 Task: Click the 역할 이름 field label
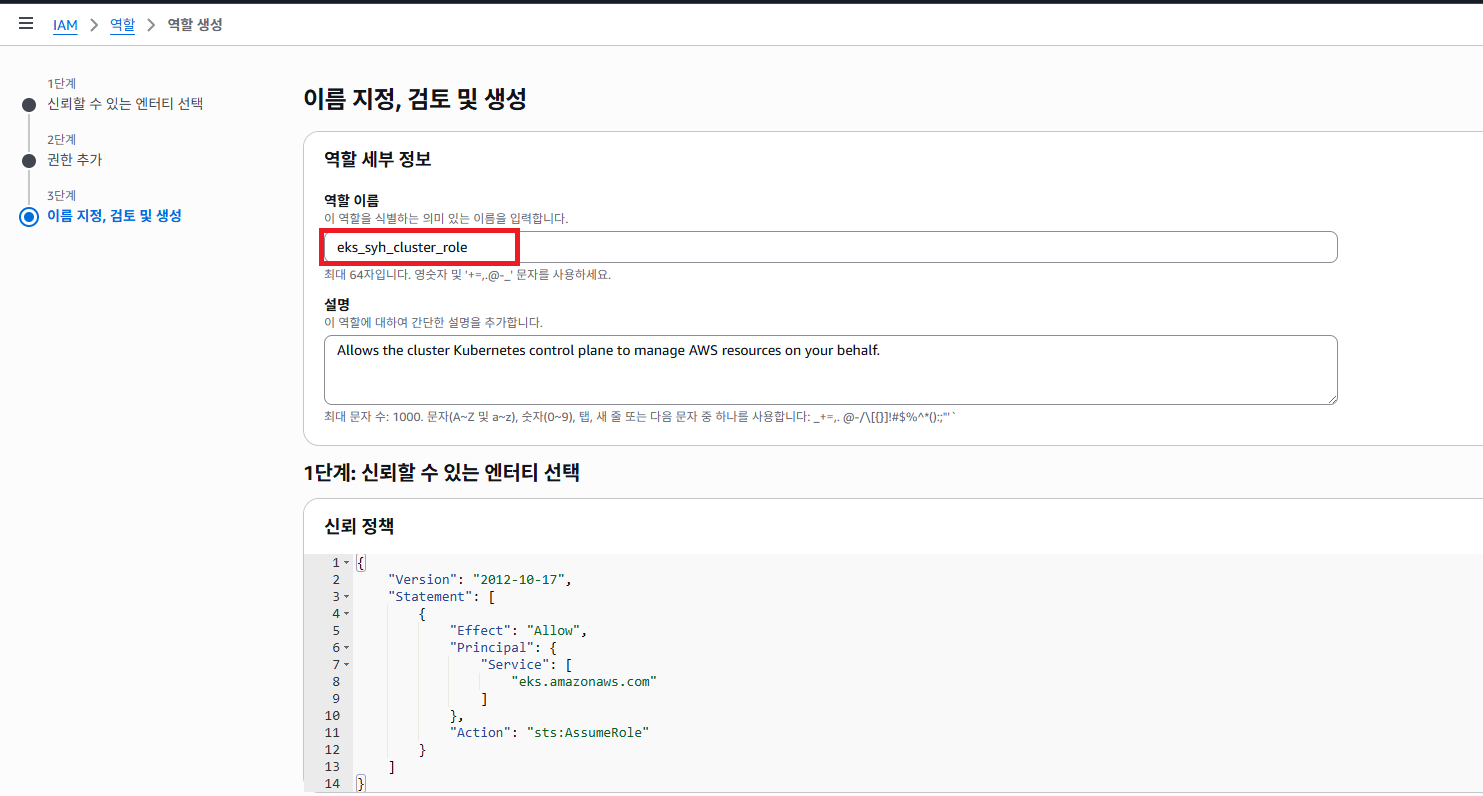[x=351, y=201]
